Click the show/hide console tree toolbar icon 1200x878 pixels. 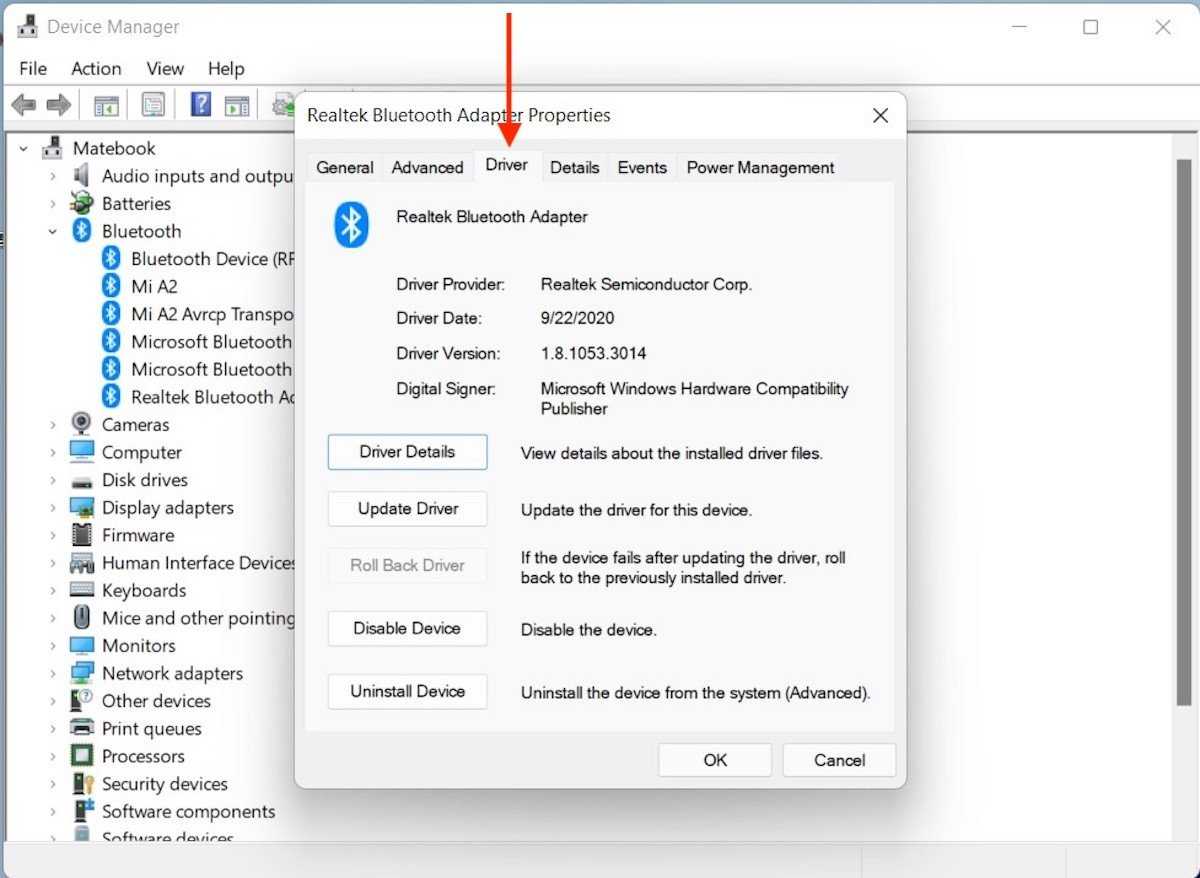[x=106, y=105]
